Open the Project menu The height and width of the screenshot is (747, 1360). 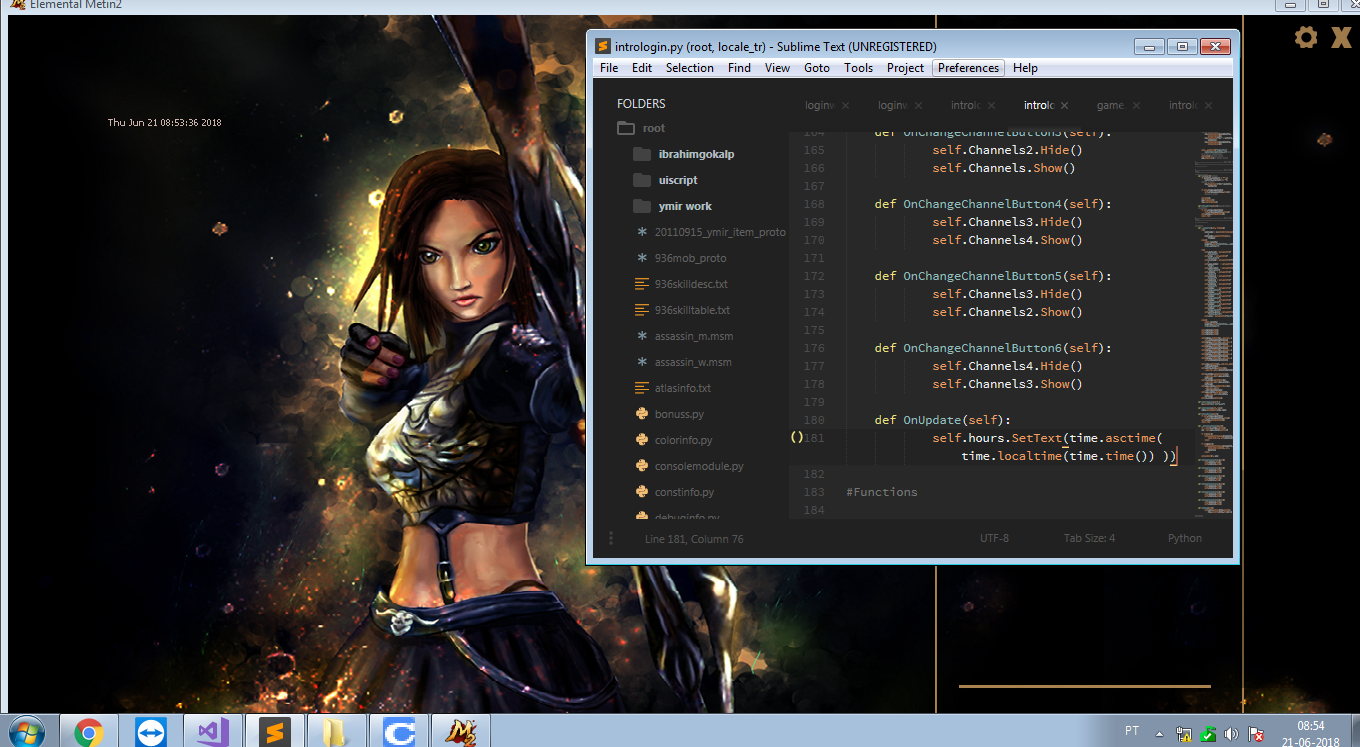[905, 68]
